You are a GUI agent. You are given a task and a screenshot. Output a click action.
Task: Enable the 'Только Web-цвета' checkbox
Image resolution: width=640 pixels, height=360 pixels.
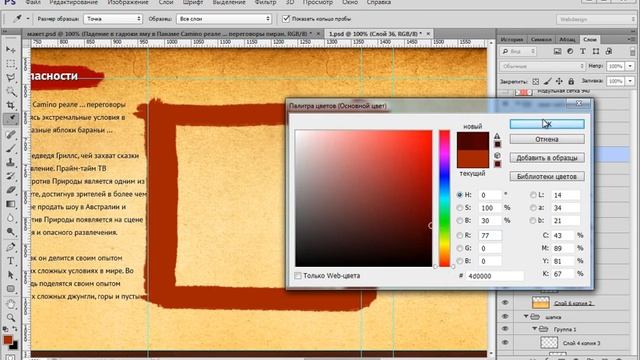298,276
